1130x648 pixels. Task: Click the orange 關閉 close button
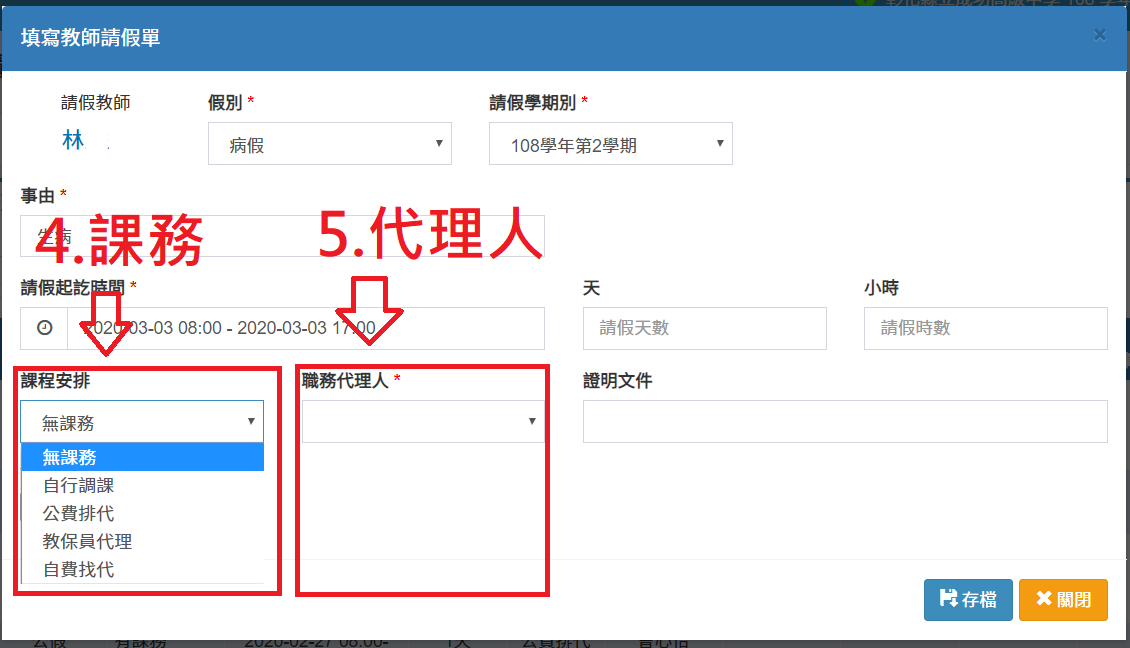[1063, 600]
